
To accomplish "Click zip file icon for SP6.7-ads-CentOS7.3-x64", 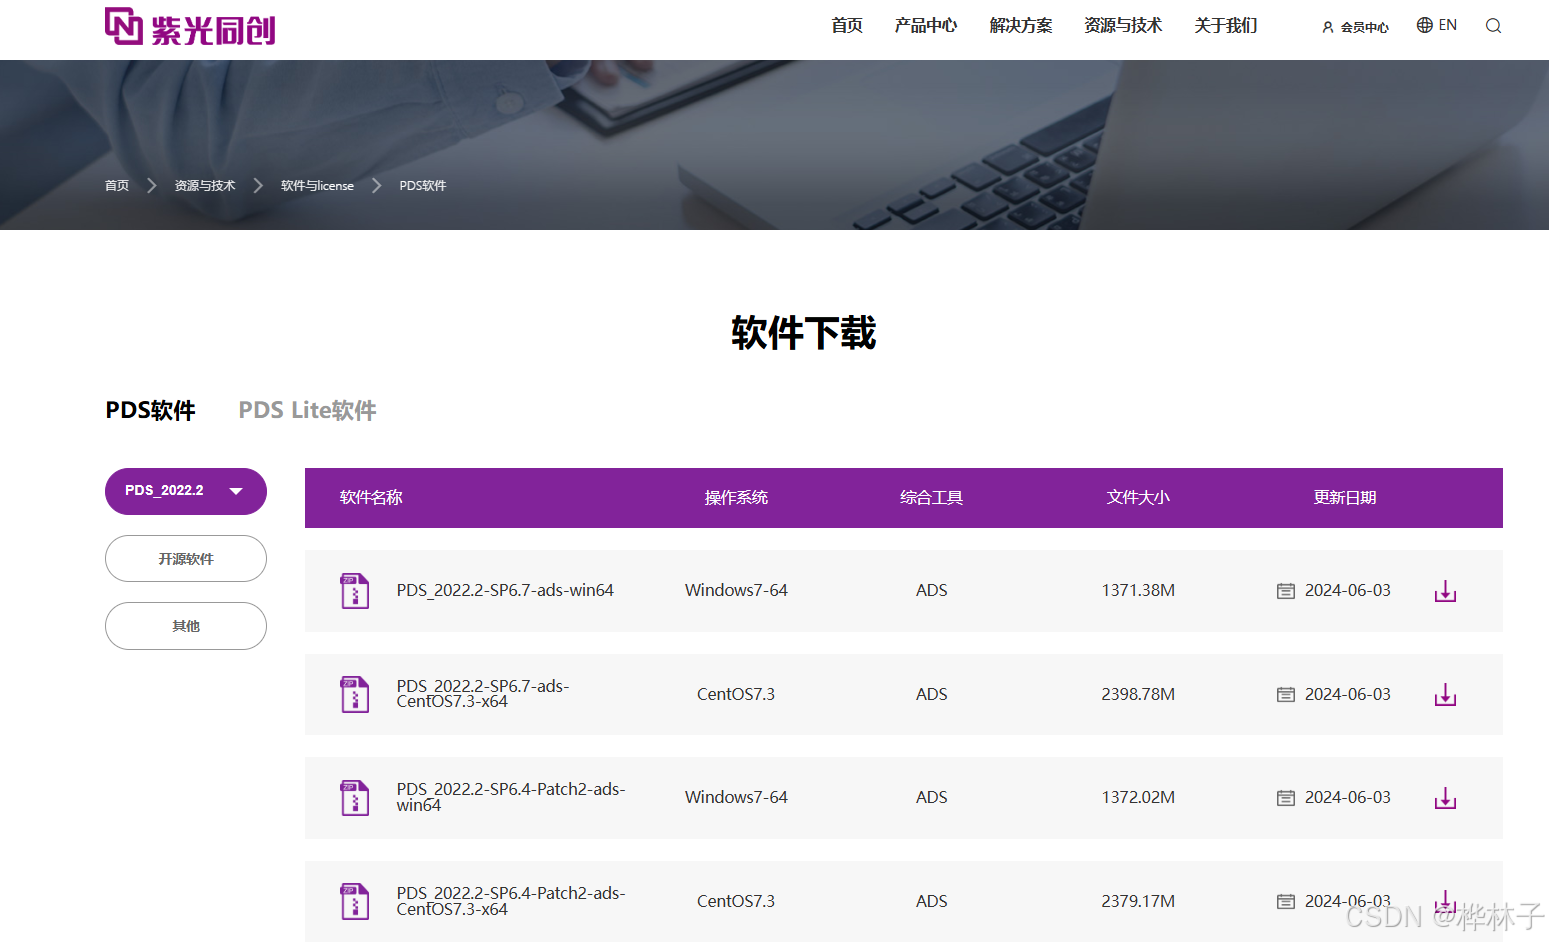I will 355,695.
